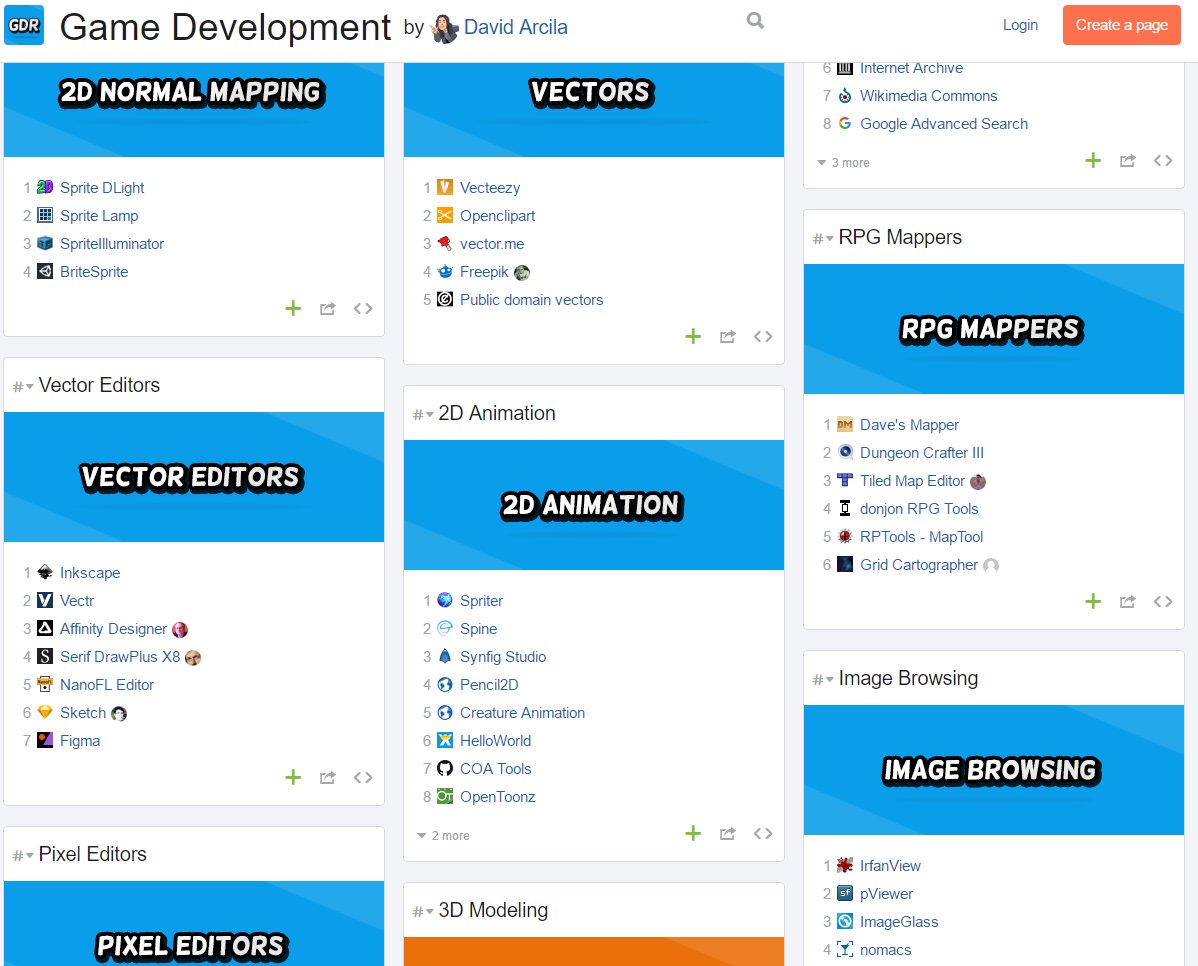Viewport: 1198px width, 966px height.
Task: Add item to list above RPG Mappers
Action: coord(1093,160)
